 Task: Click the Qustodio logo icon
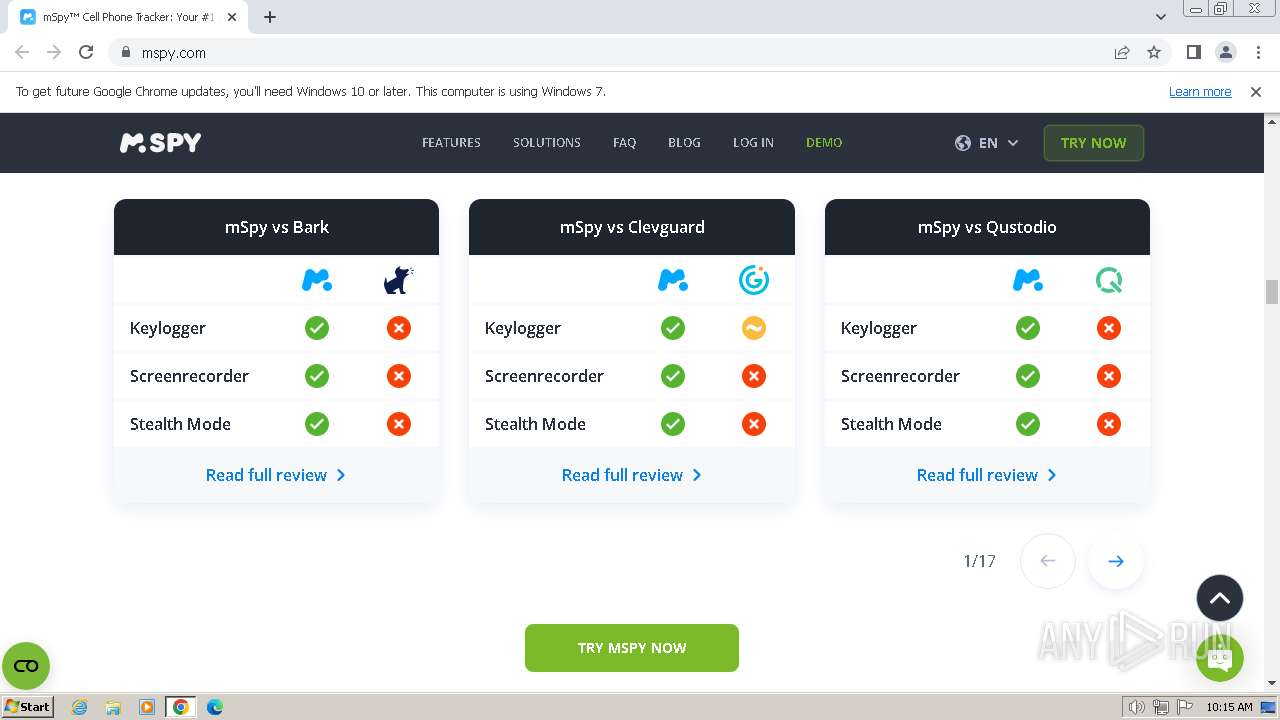coord(1109,281)
